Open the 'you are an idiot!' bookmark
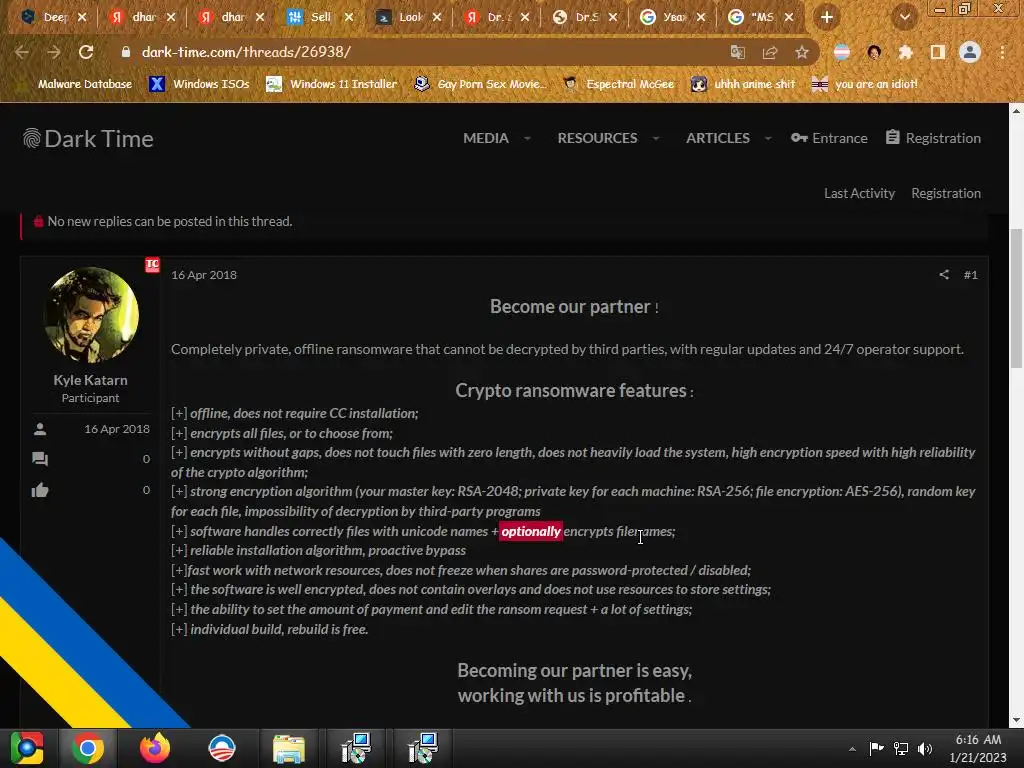 coord(865,84)
